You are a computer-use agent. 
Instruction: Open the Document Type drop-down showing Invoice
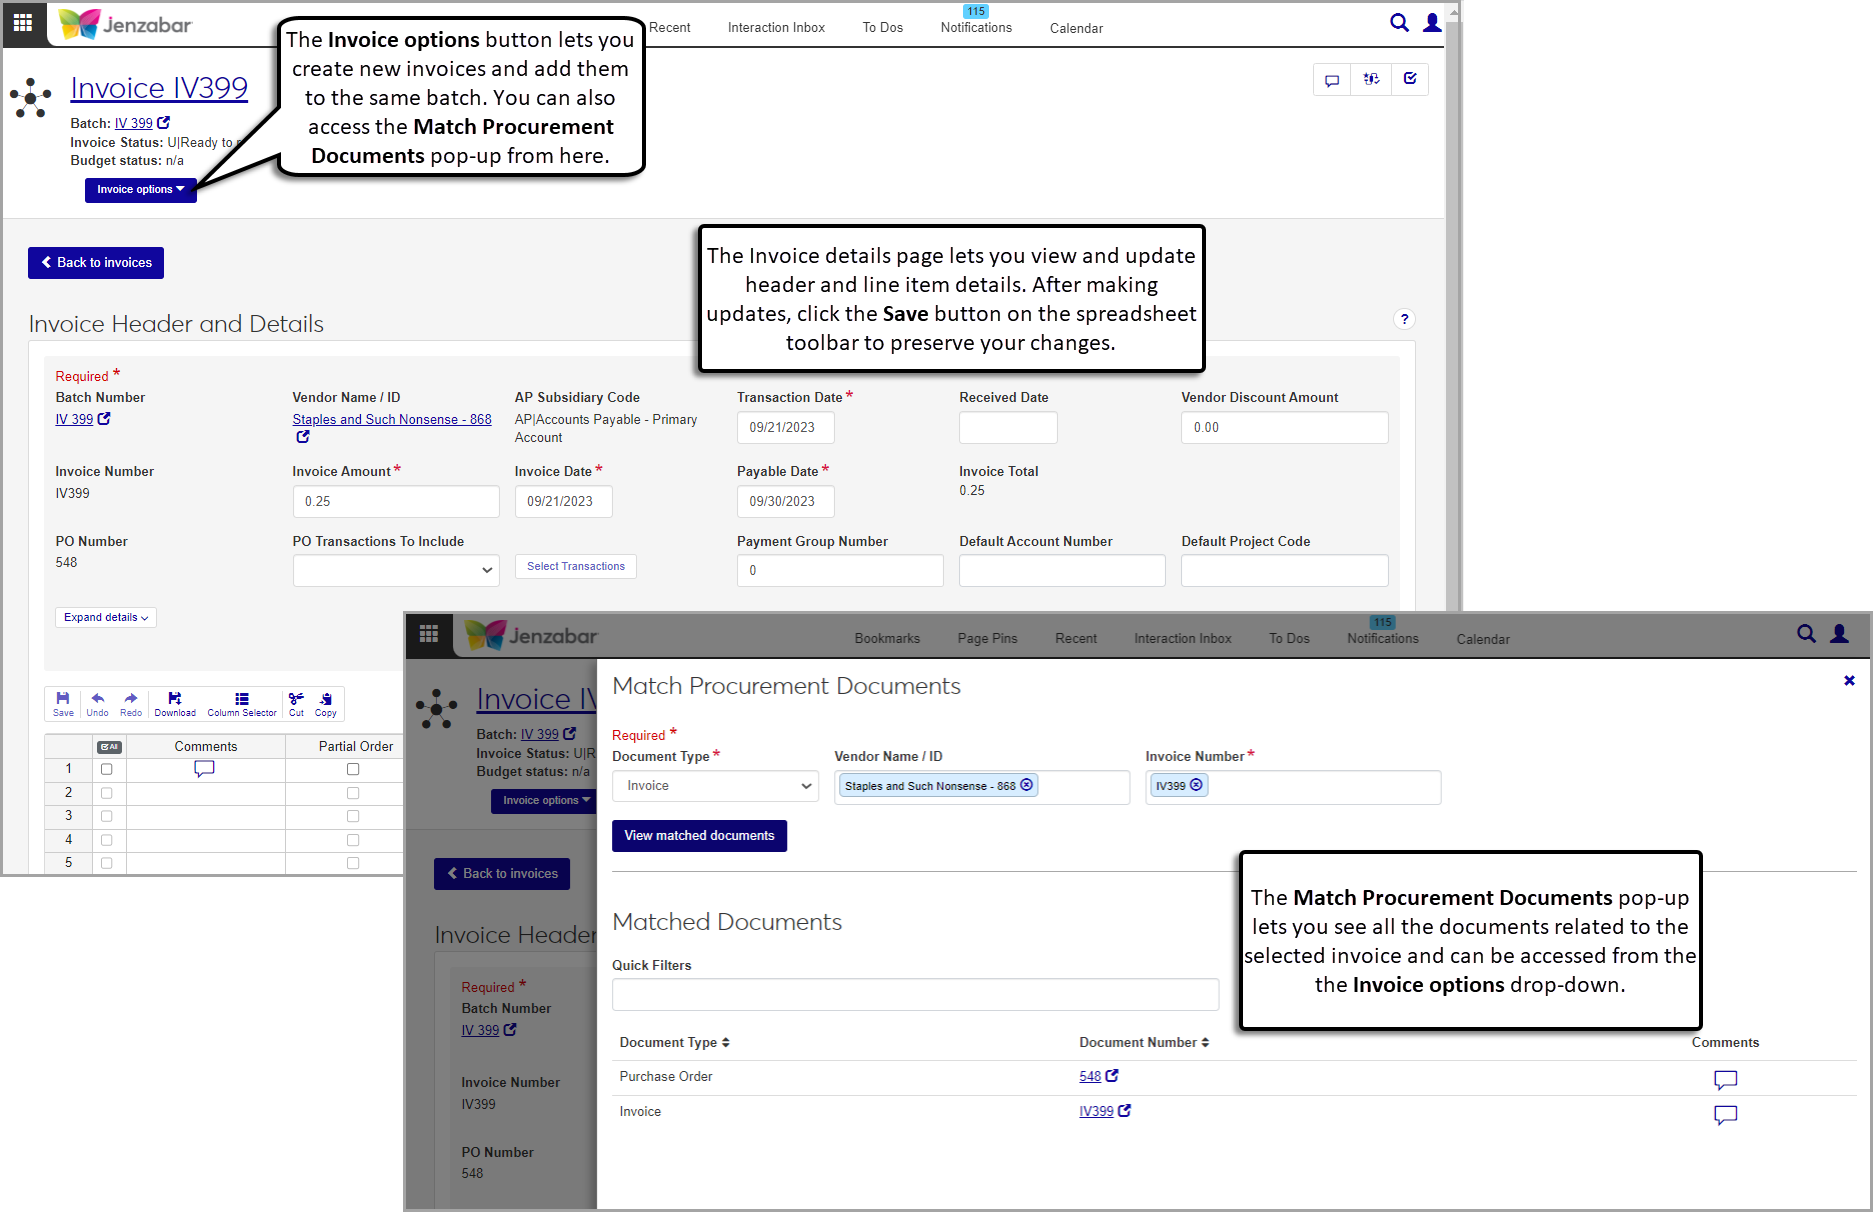coord(715,786)
